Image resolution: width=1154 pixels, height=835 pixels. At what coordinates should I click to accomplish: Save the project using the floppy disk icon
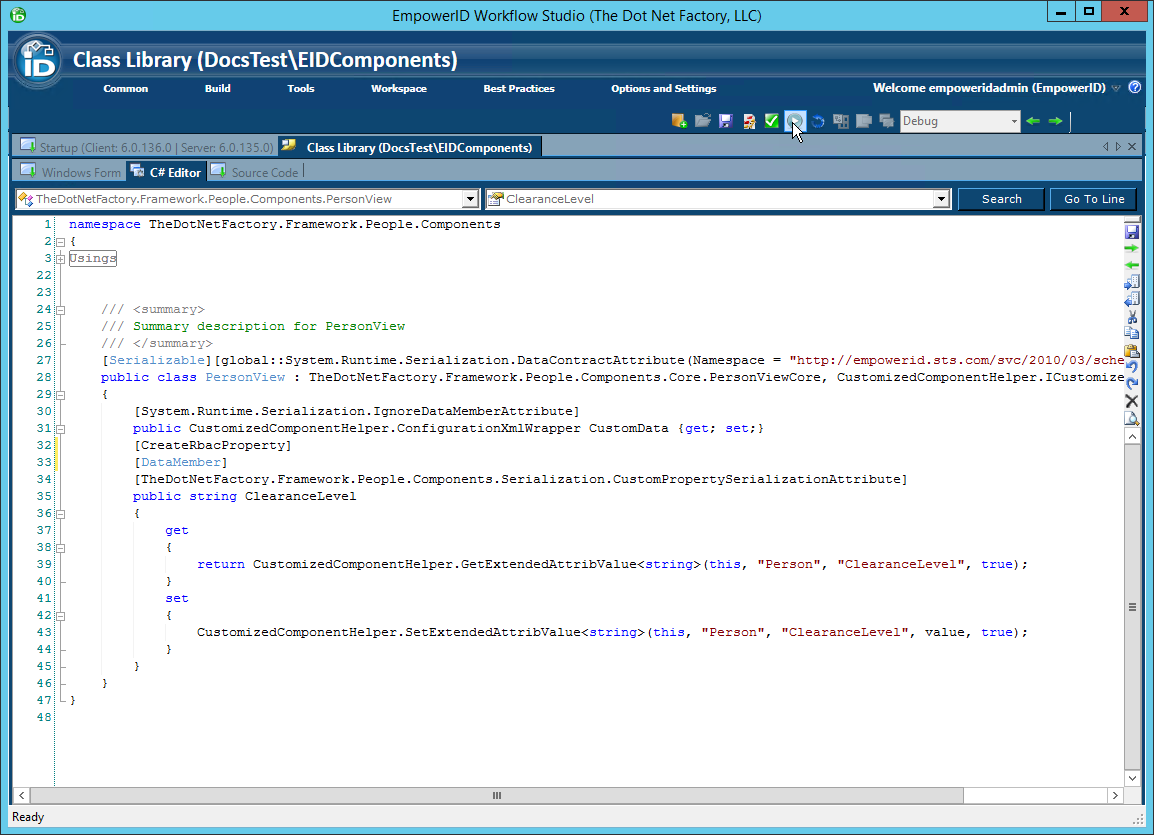pyautogui.click(x=725, y=120)
